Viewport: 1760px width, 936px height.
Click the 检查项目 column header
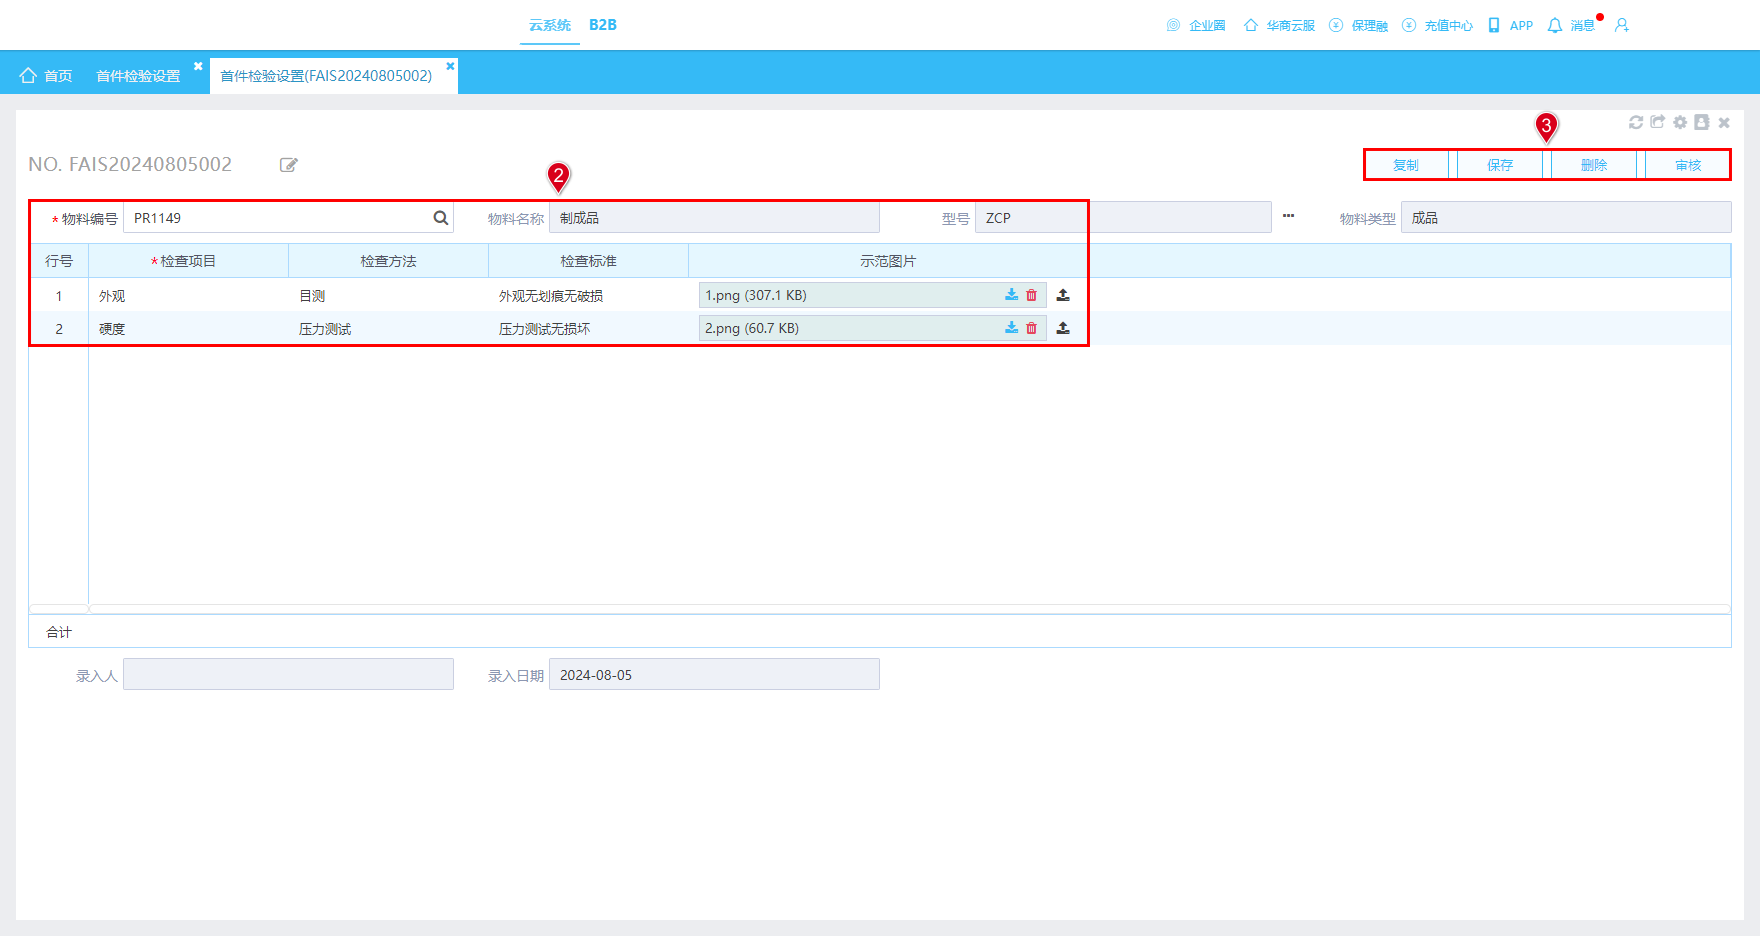click(x=188, y=261)
